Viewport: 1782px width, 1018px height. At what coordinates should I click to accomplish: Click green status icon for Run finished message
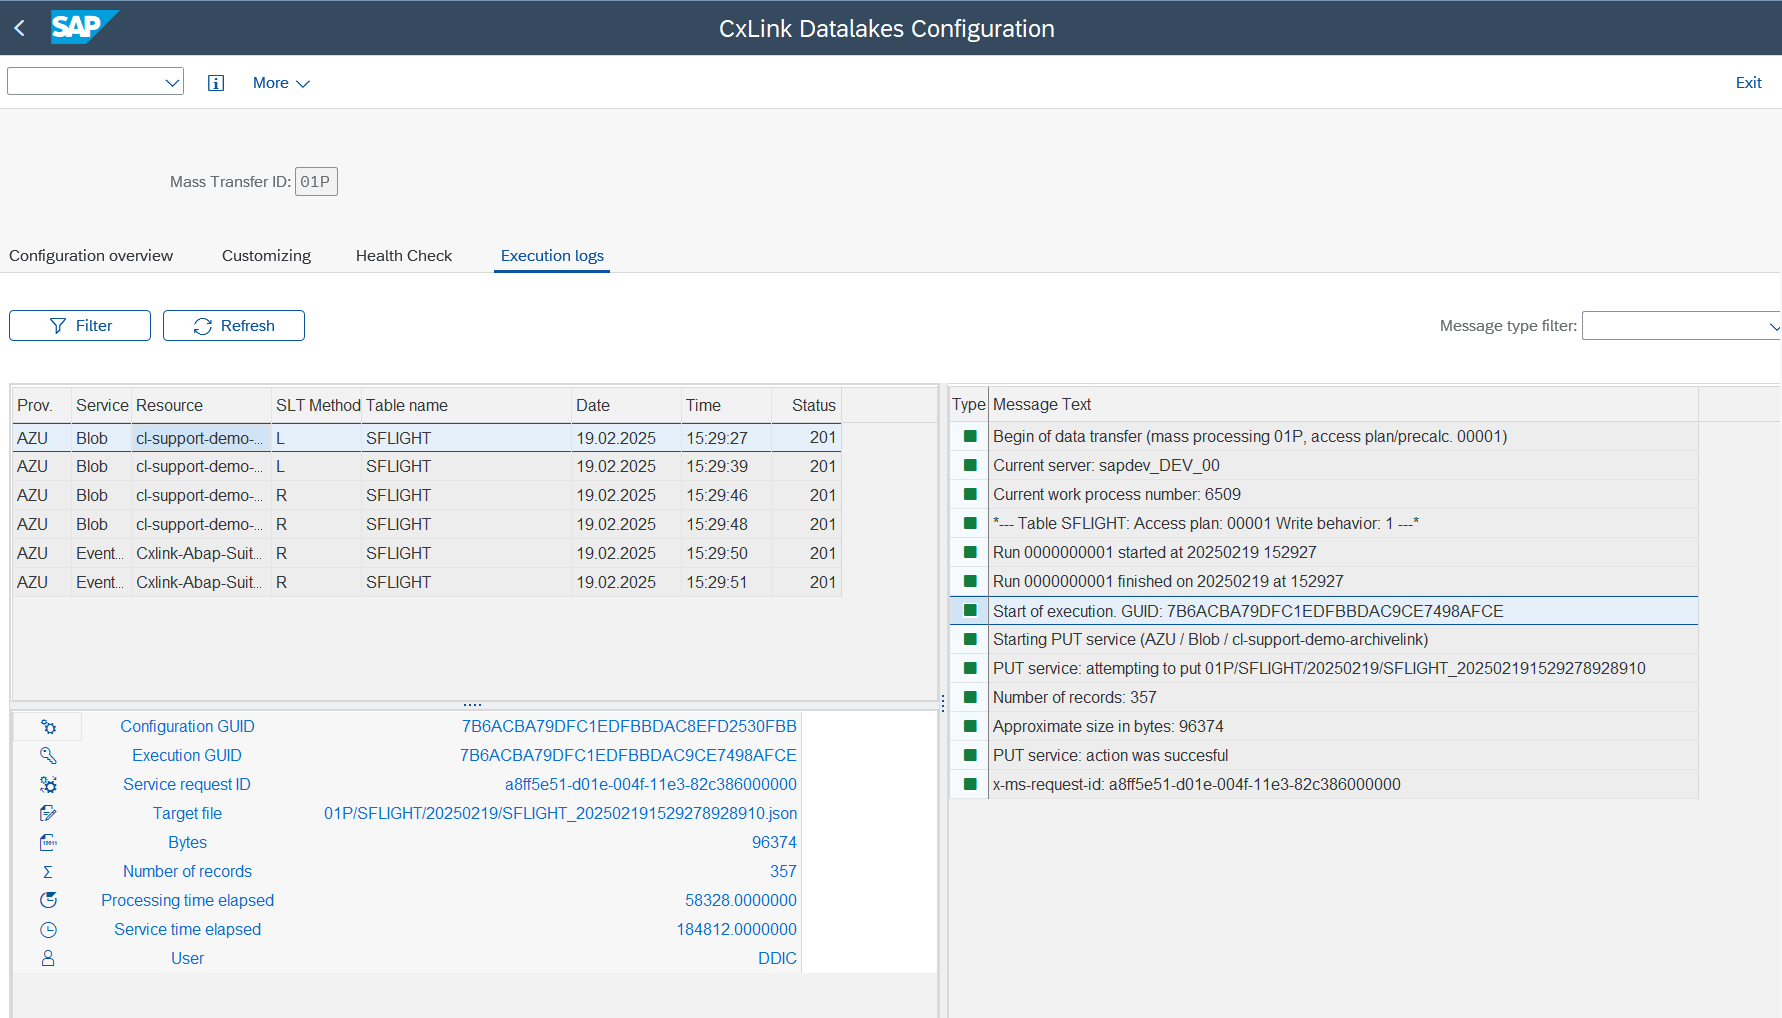[x=970, y=581]
